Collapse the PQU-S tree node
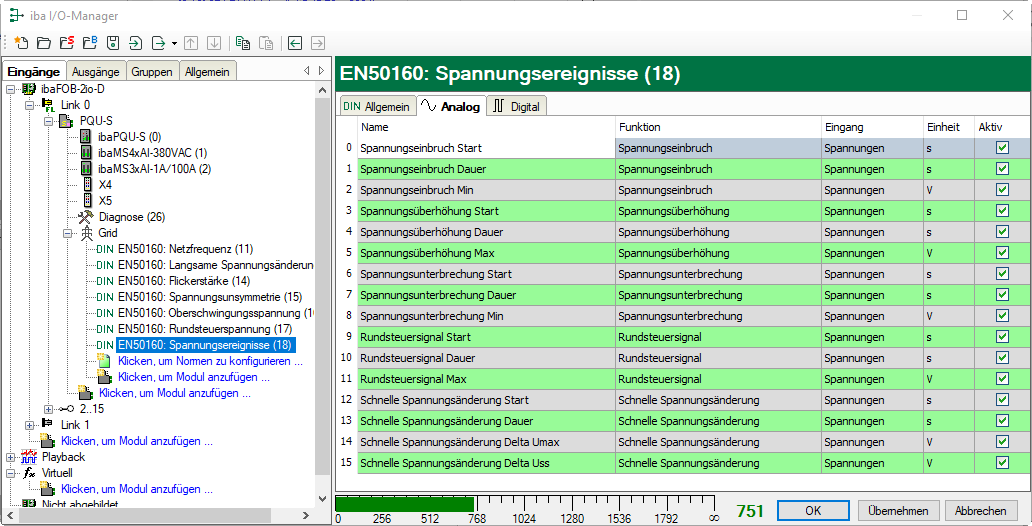The height and width of the screenshot is (526, 1032). (x=48, y=121)
